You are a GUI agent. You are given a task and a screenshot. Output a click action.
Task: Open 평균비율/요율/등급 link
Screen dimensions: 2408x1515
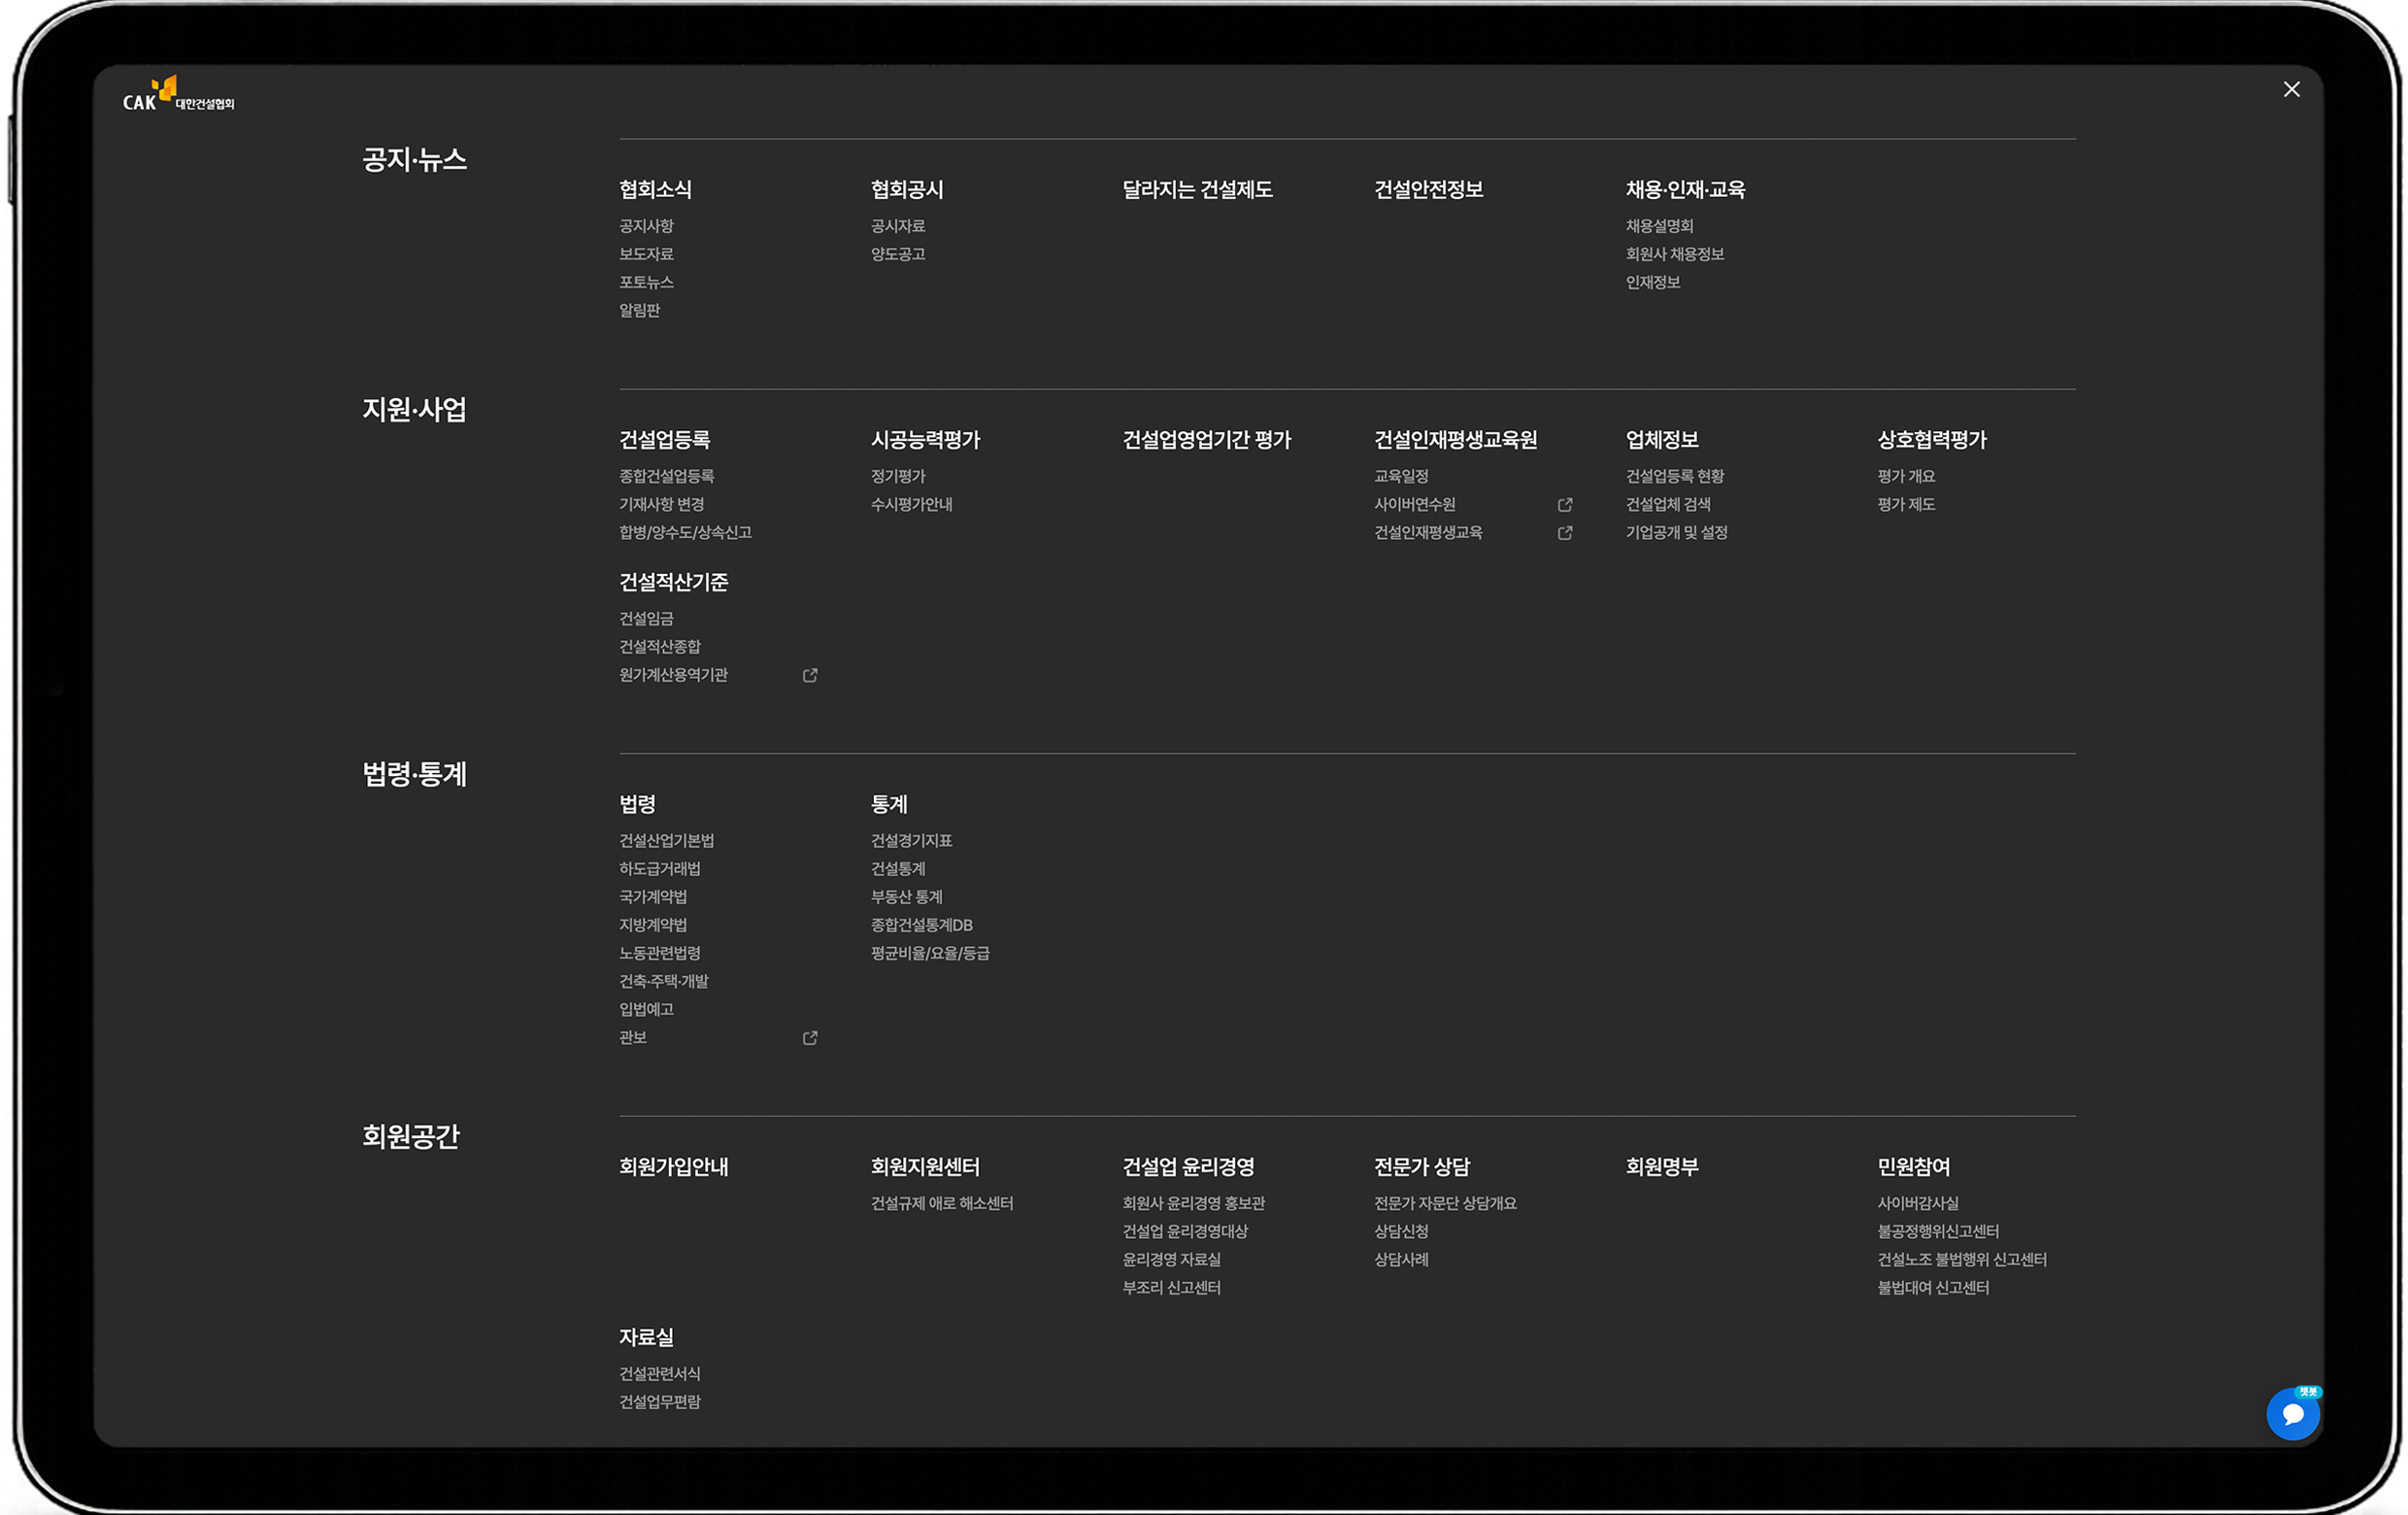(x=930, y=954)
